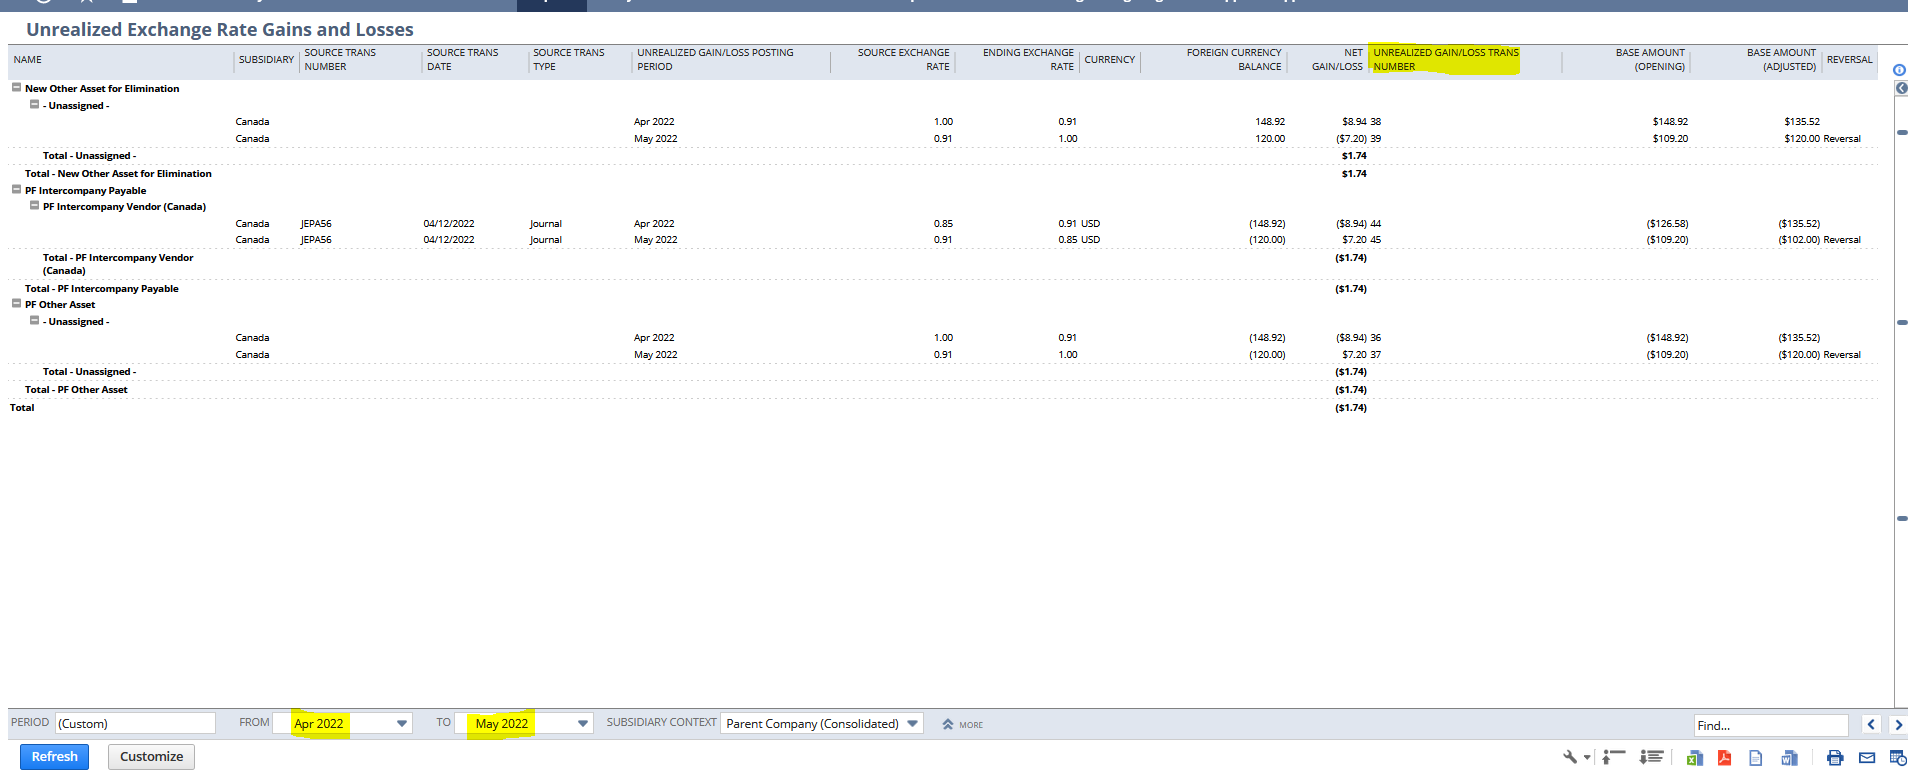The width and height of the screenshot is (1908, 775).
Task: Toggle the side panel chevron
Action: point(1901,89)
